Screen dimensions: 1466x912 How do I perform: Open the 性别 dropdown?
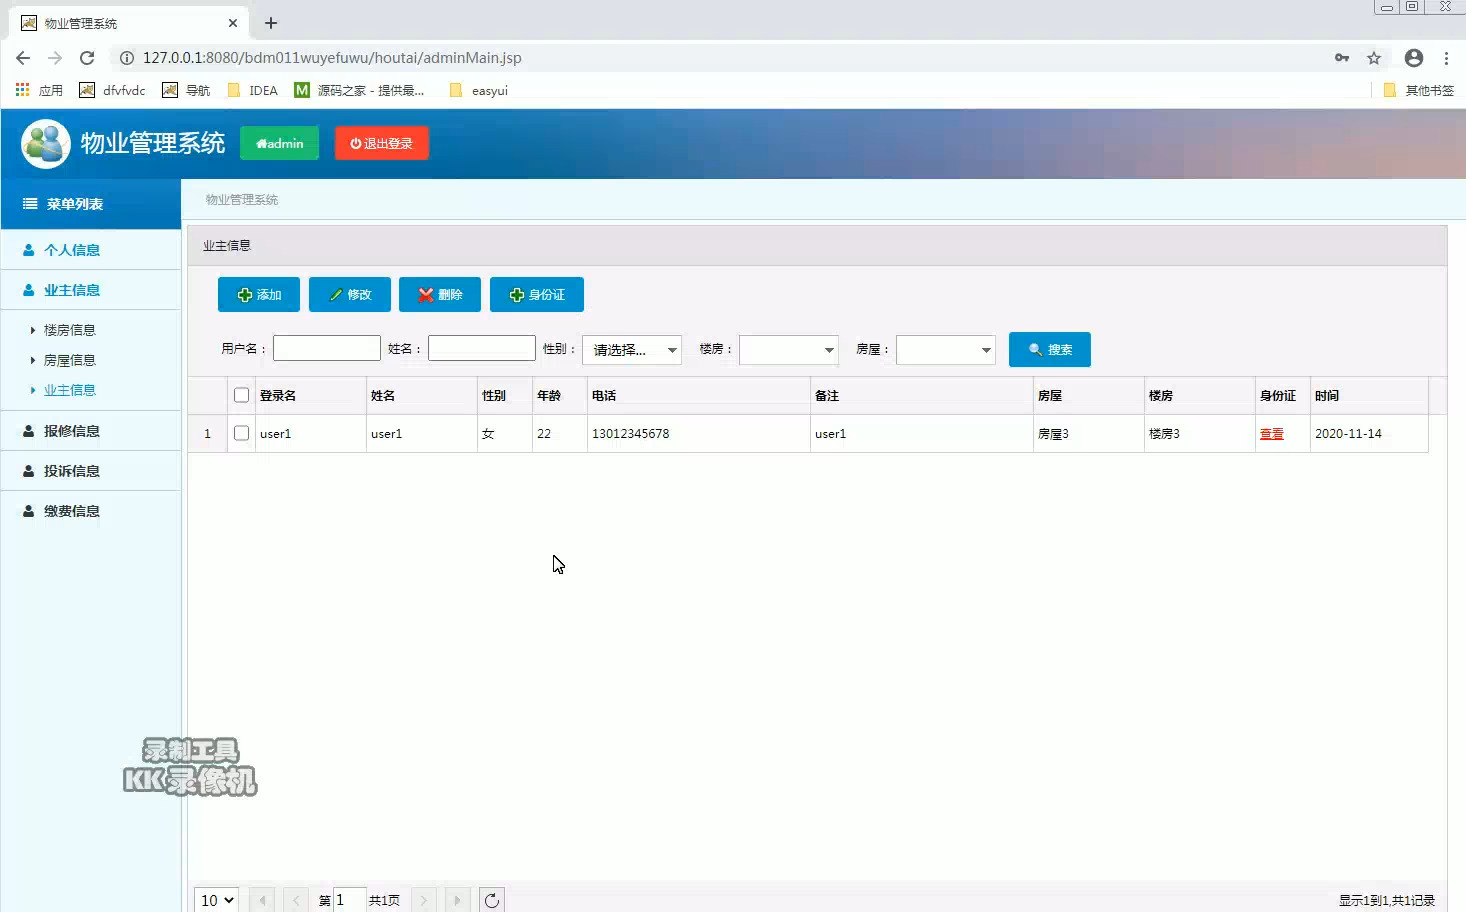click(632, 350)
